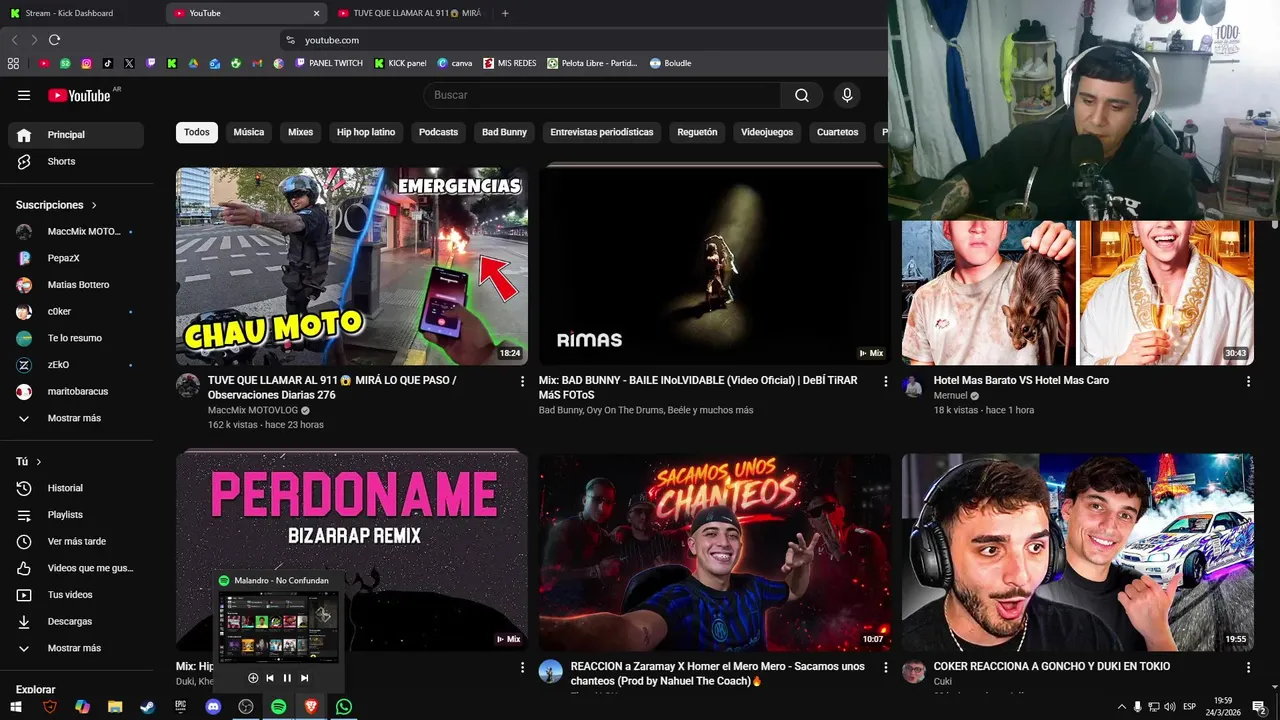Open the Instagram bookmark icon
1280x720 pixels.
coord(87,63)
